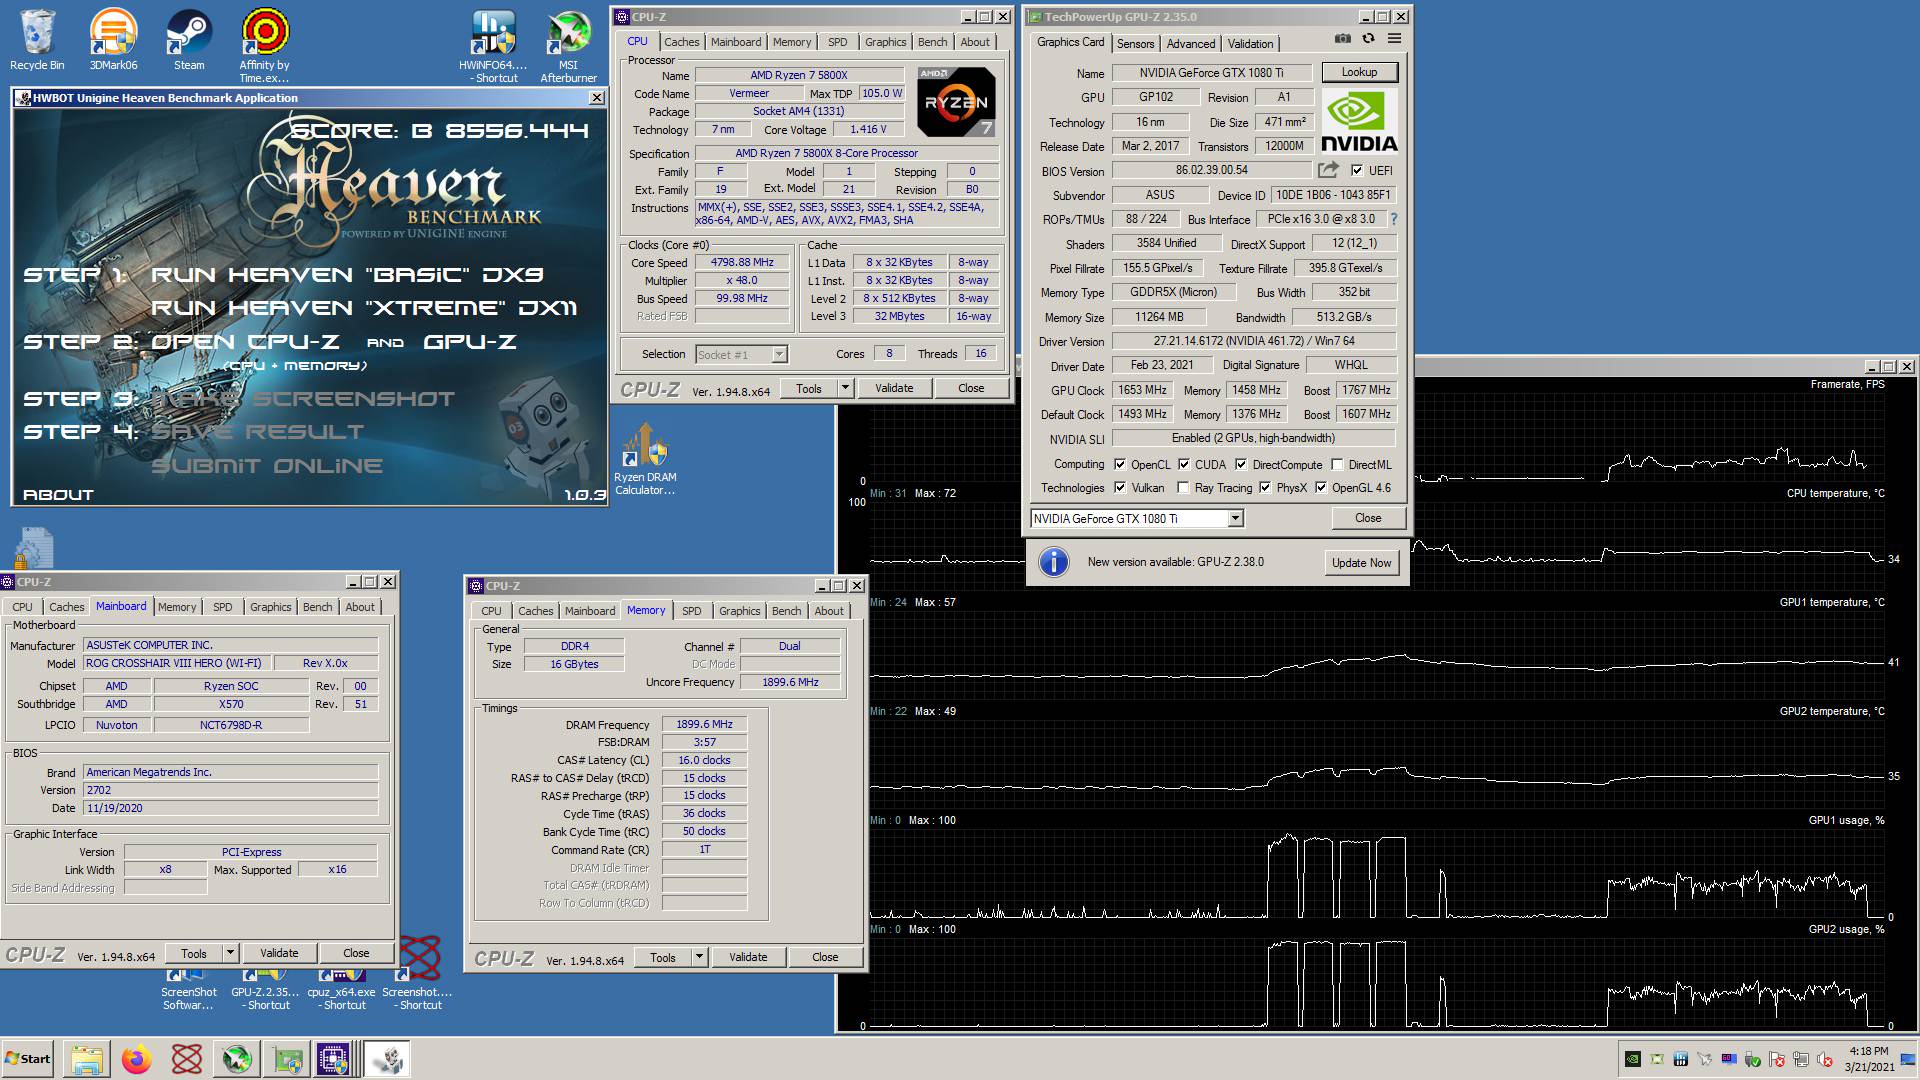This screenshot has width=1920, height=1080.
Task: Toggle the Vulkan checkbox
Action: coord(1120,487)
